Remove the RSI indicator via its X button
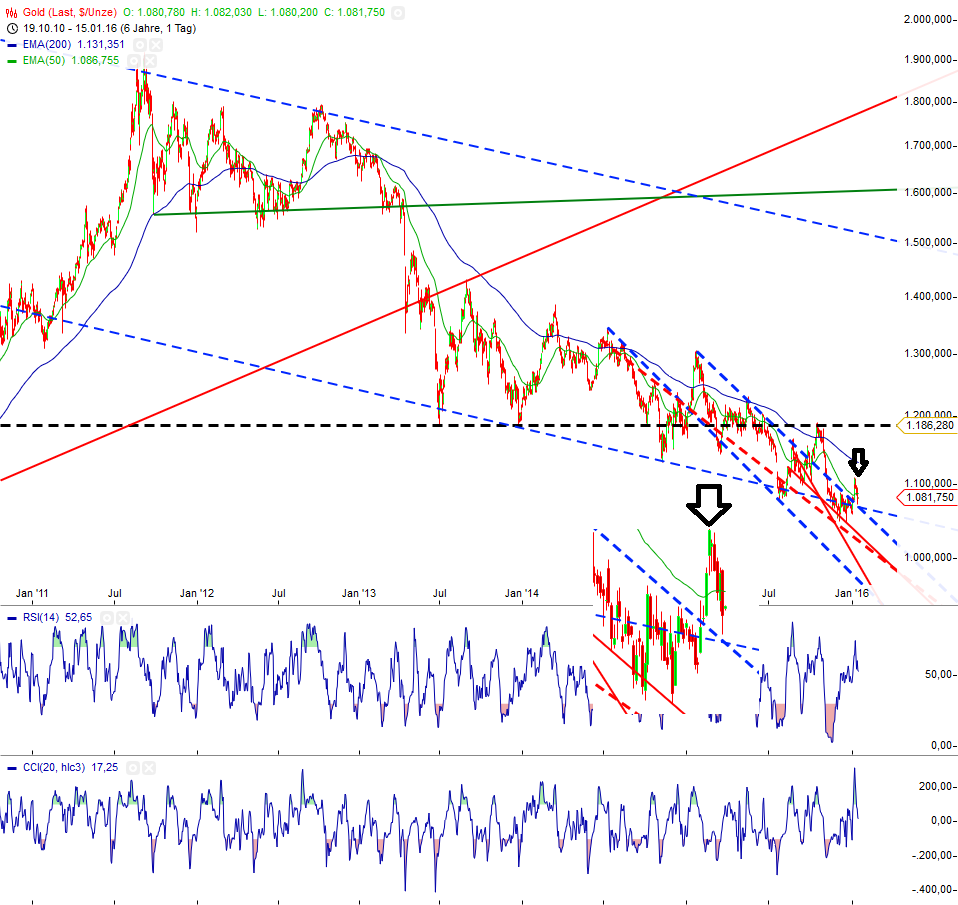The image size is (958, 905). tap(121, 617)
